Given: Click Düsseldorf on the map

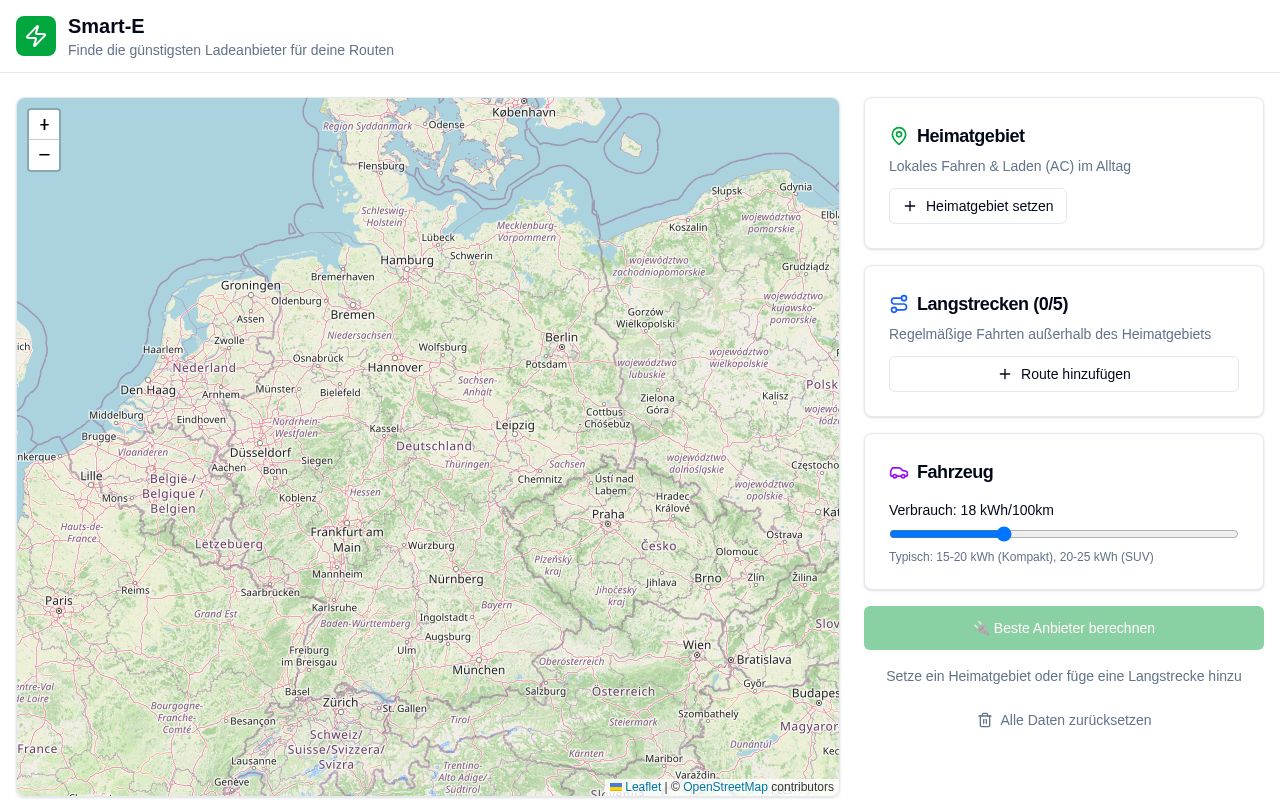Looking at the screenshot, I should (x=260, y=452).
